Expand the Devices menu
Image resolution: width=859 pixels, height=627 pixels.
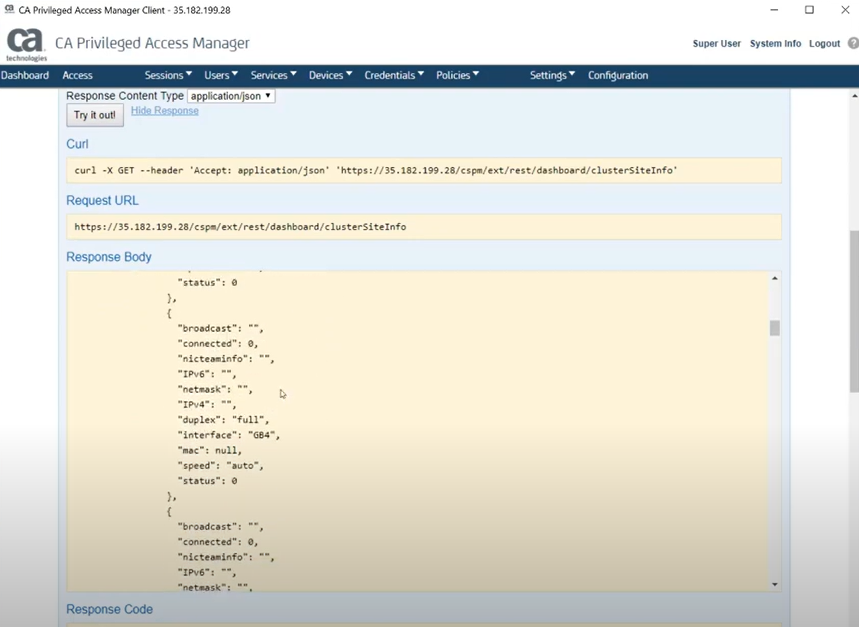[329, 74]
